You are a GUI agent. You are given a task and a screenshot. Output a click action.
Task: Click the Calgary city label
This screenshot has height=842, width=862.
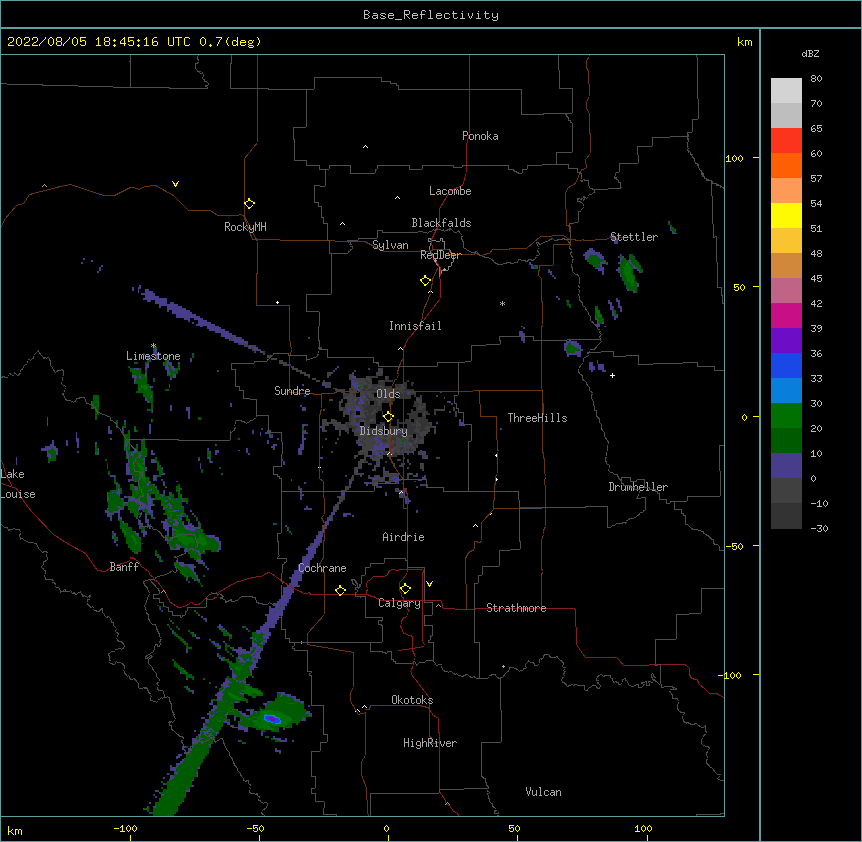(399, 603)
